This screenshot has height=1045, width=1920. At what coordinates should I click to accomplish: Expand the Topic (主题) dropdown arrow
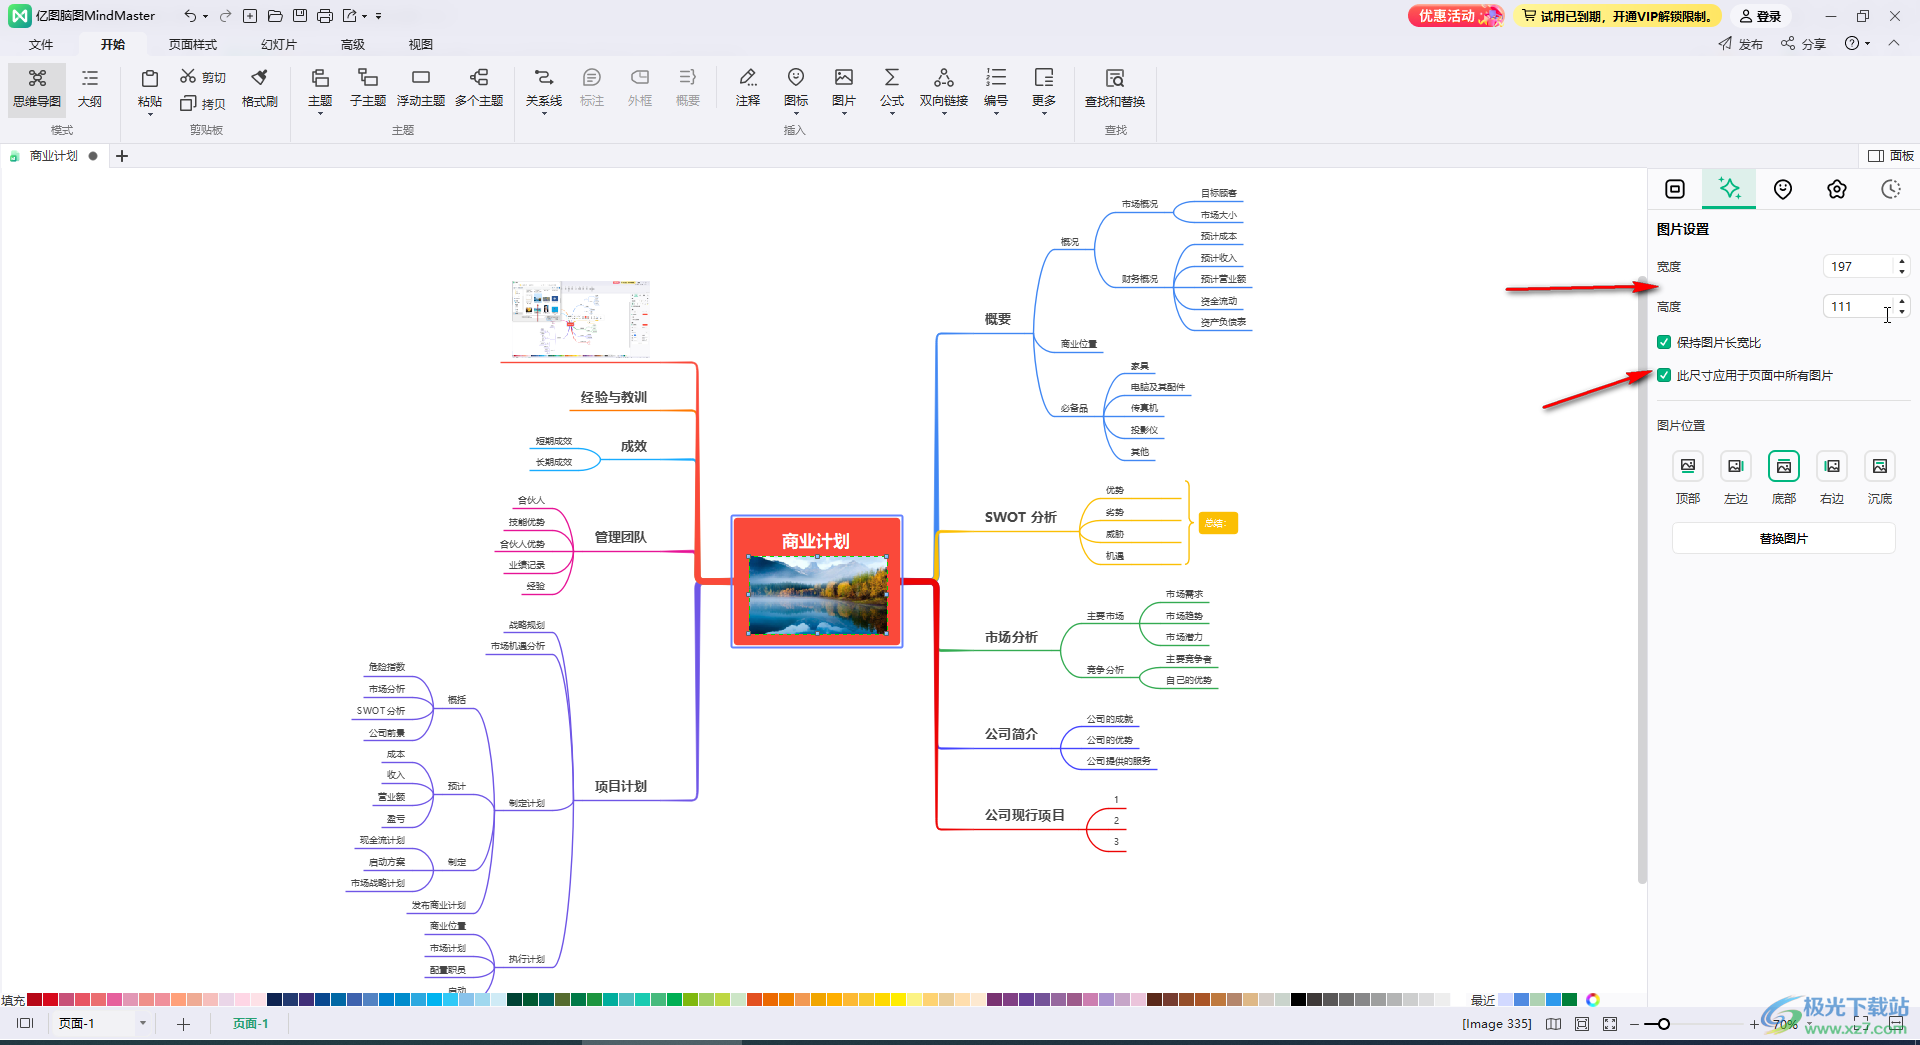pyautogui.click(x=320, y=115)
